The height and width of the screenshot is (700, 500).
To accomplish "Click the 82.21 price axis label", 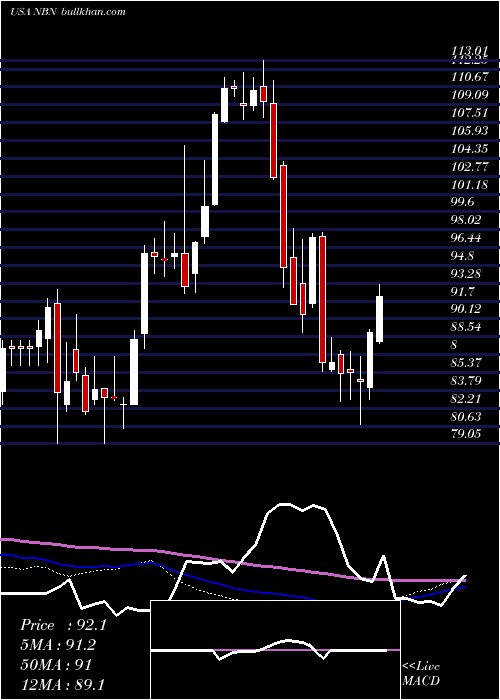I will [466, 398].
